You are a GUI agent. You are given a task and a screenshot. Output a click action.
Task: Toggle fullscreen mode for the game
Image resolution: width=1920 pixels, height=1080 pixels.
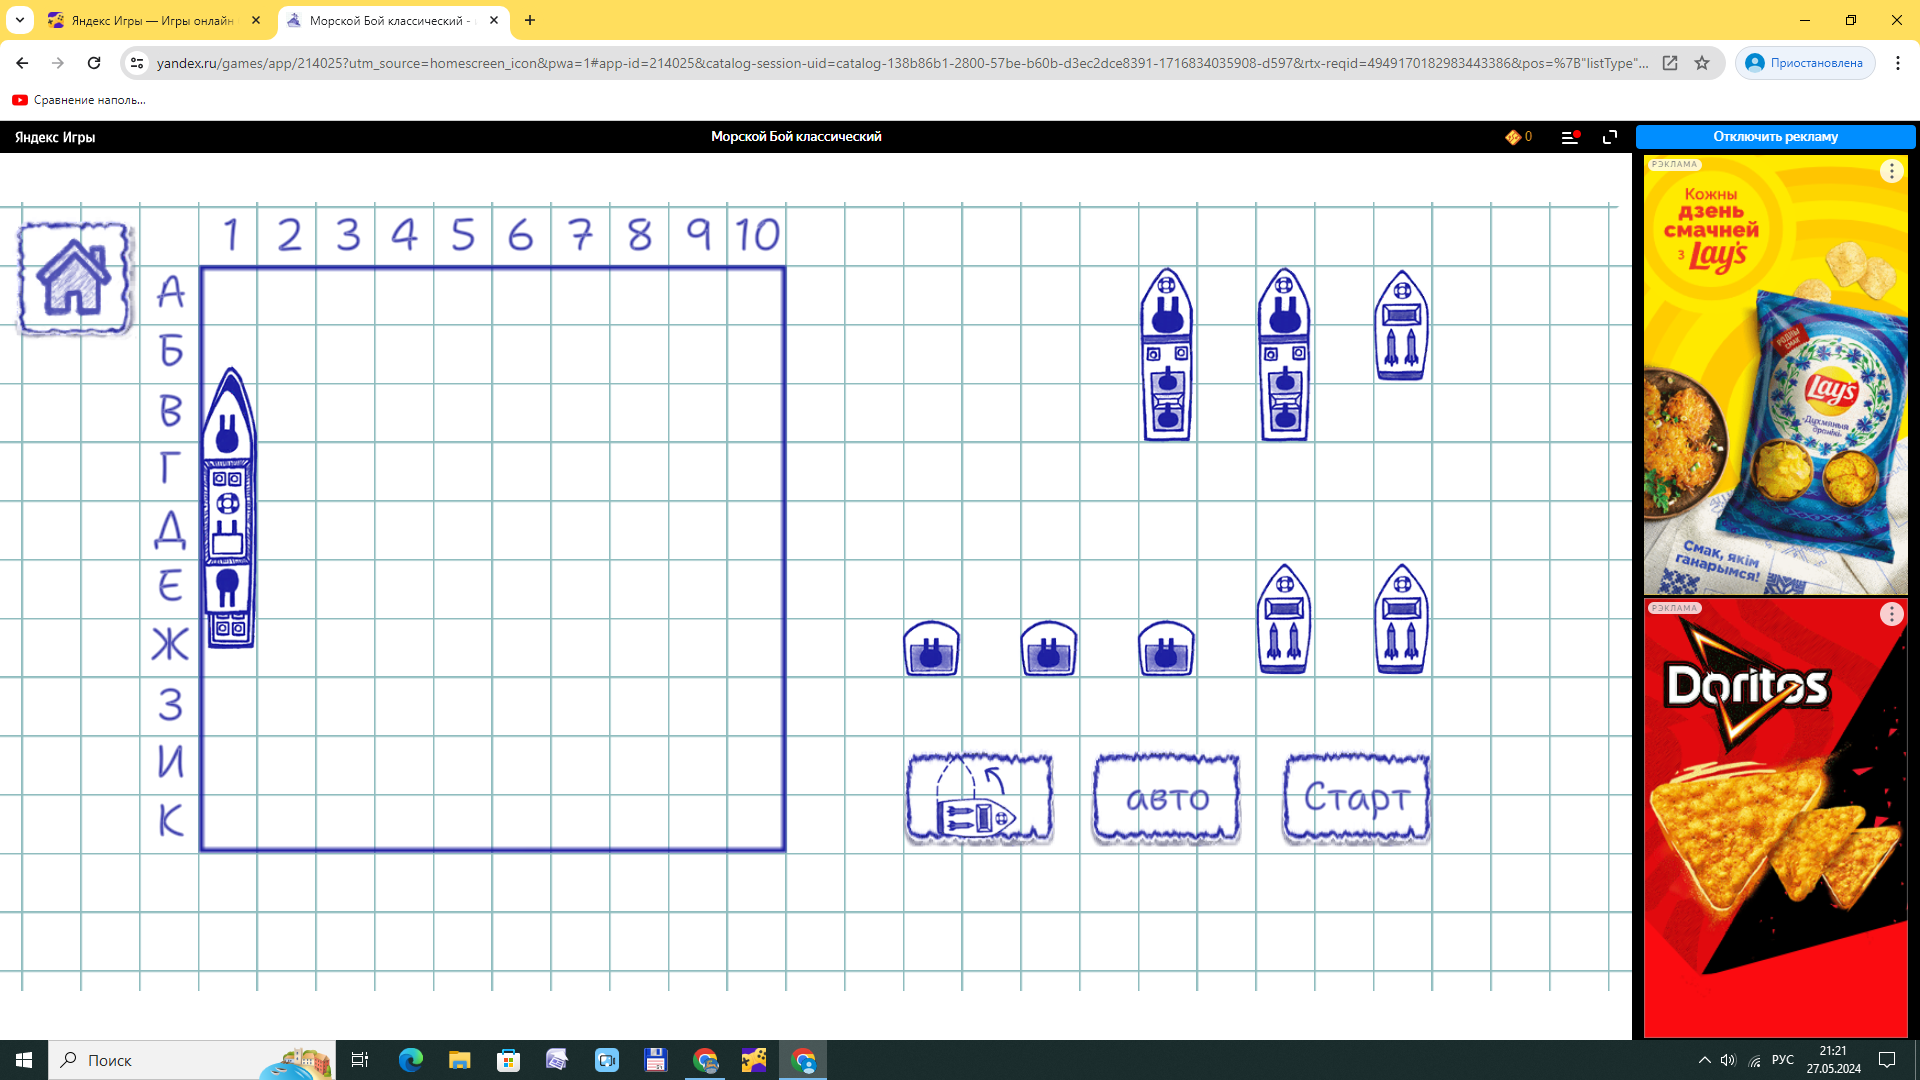(1610, 137)
